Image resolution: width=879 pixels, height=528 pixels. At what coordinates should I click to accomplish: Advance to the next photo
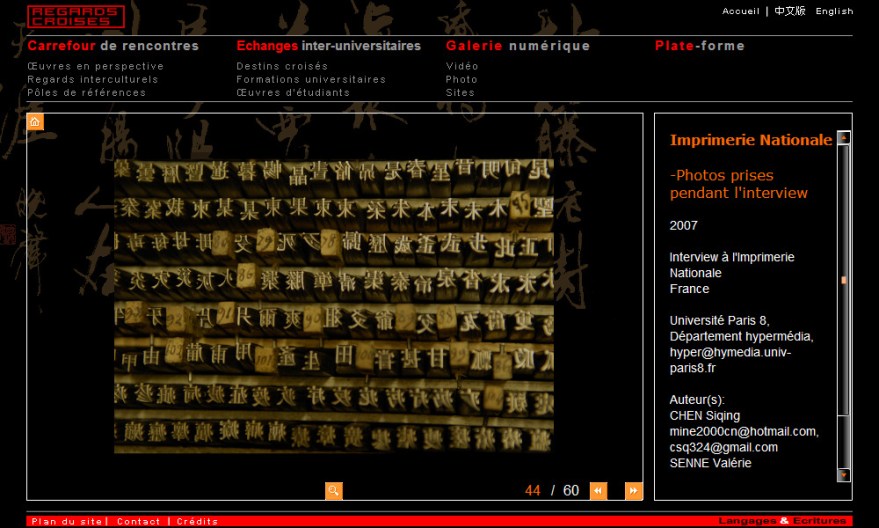633,490
